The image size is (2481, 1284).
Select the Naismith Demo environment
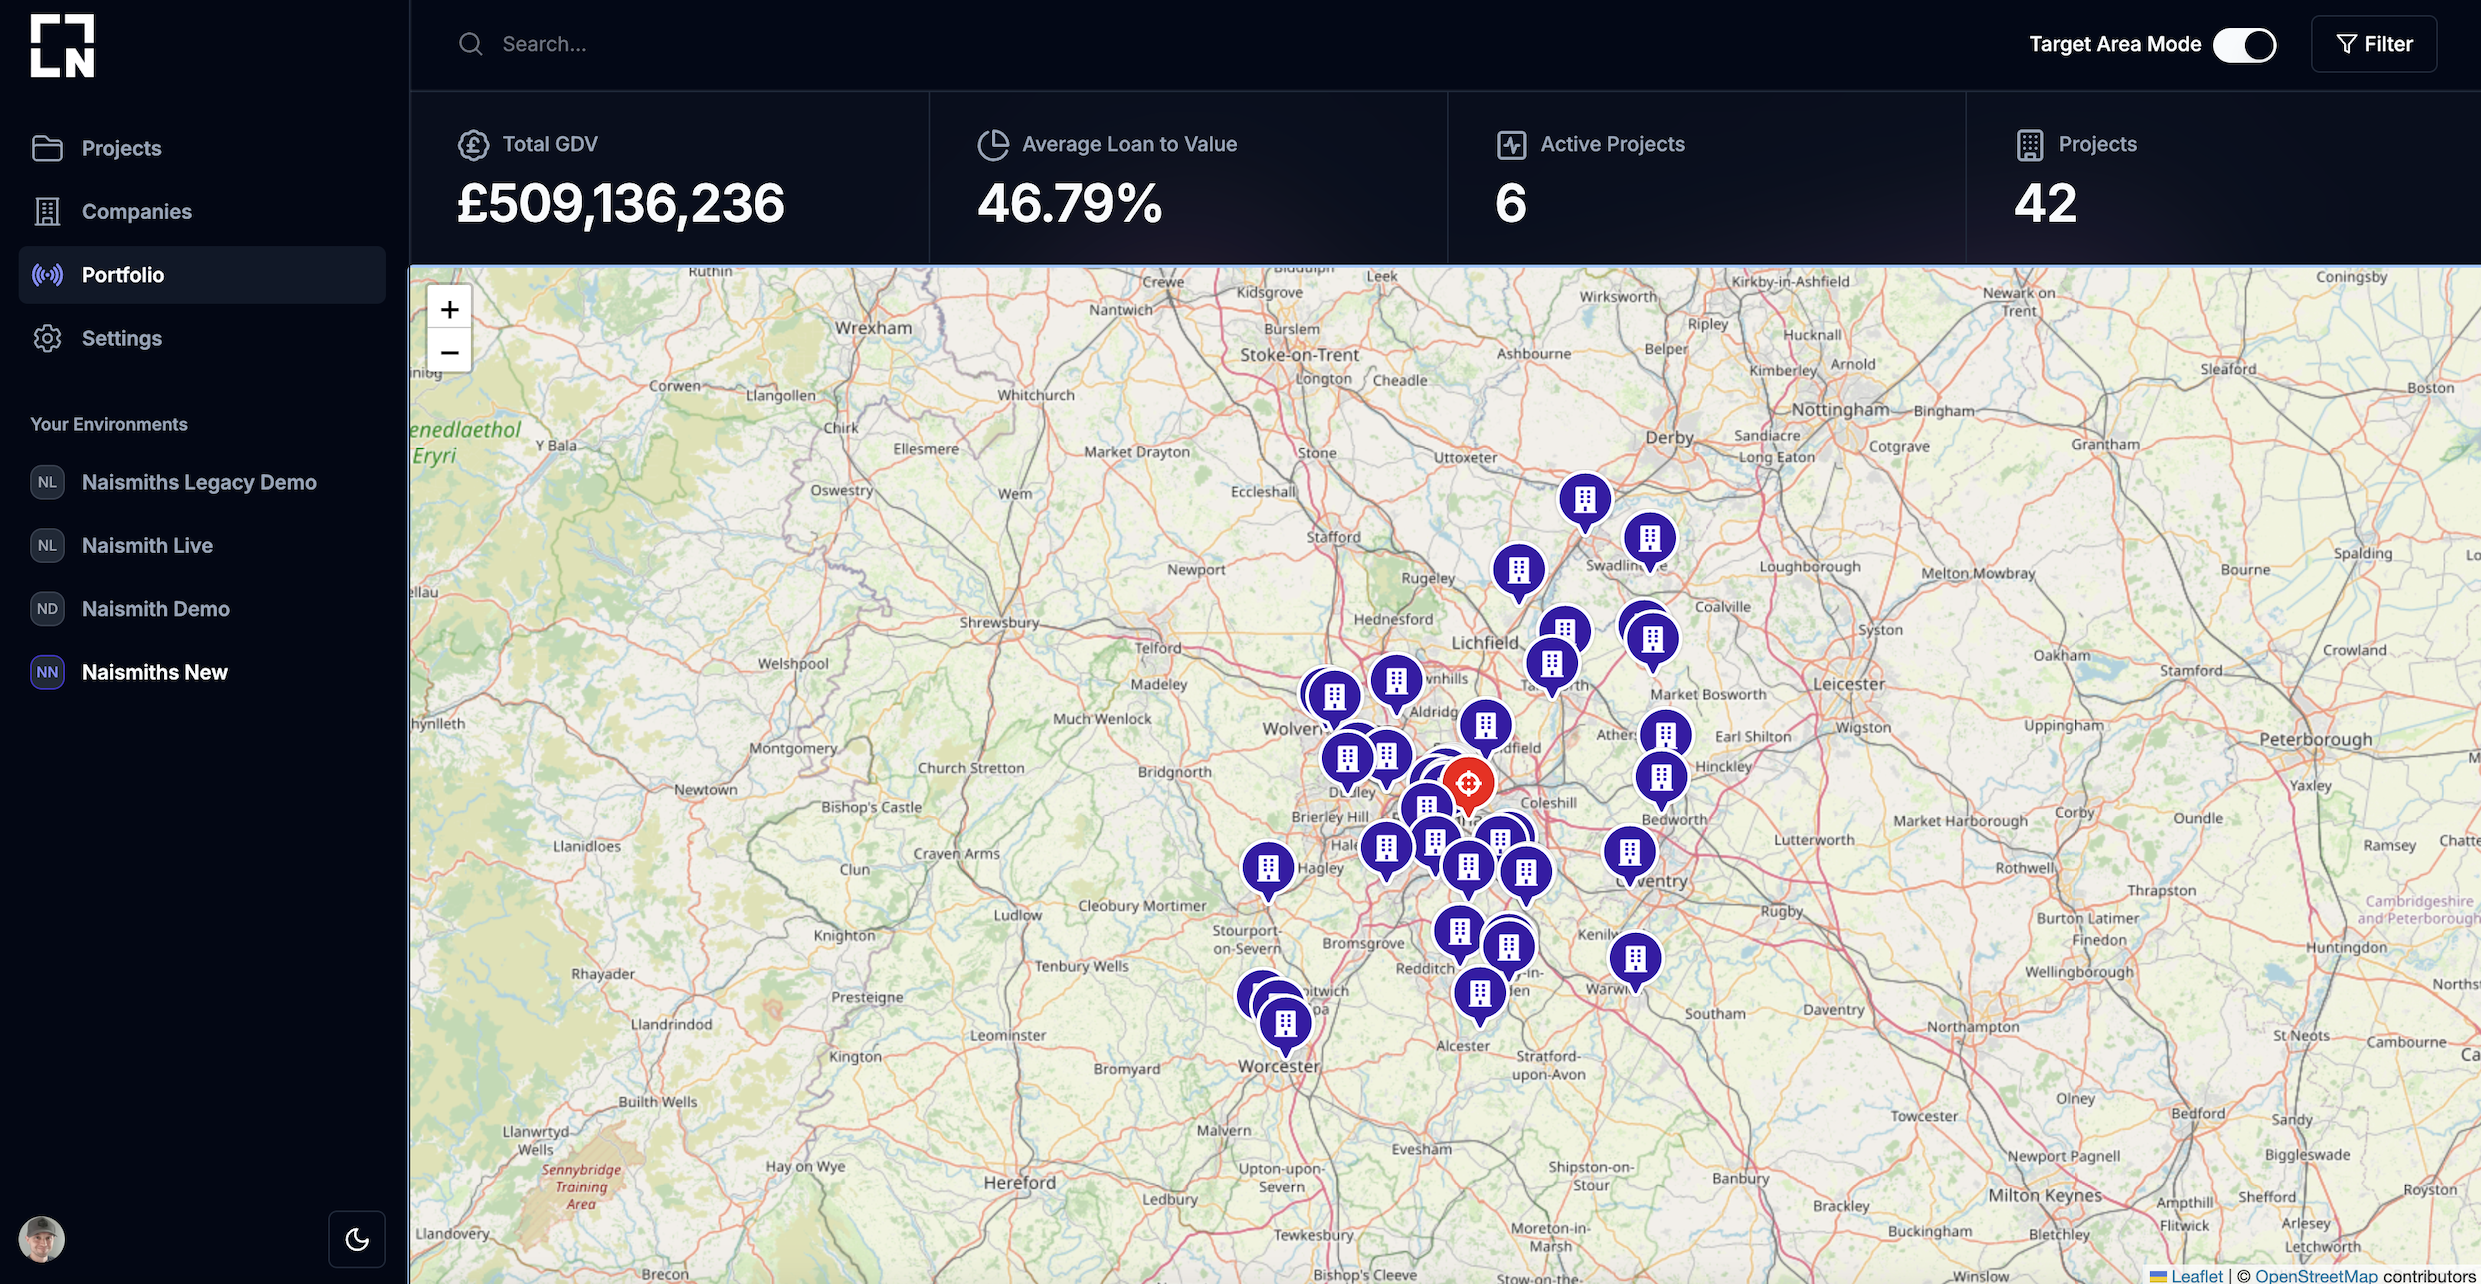click(155, 608)
